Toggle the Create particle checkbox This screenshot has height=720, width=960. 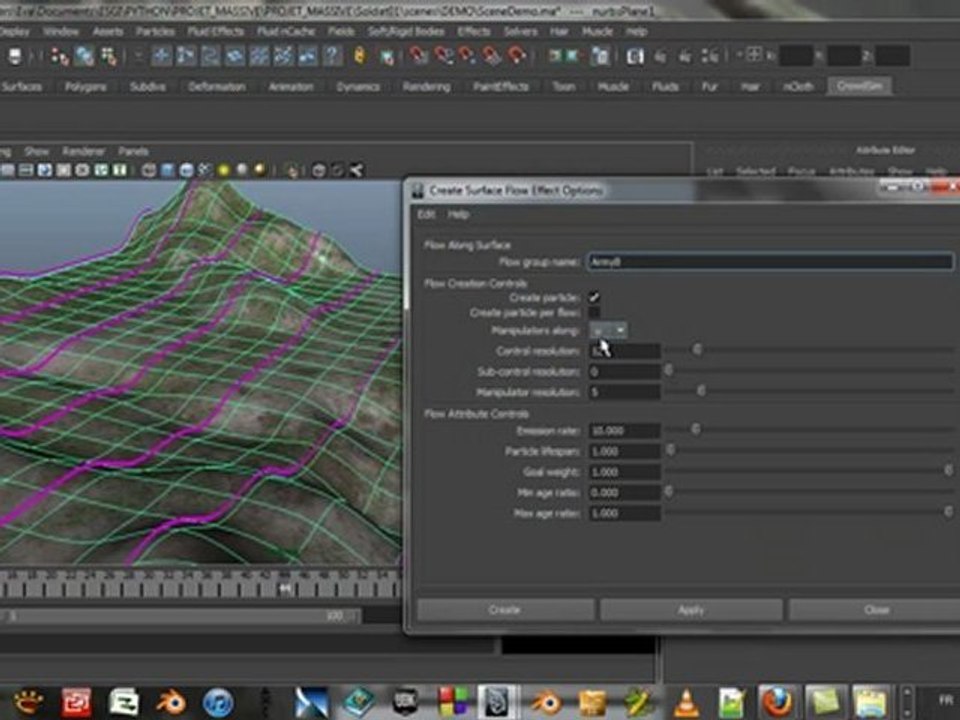point(594,298)
